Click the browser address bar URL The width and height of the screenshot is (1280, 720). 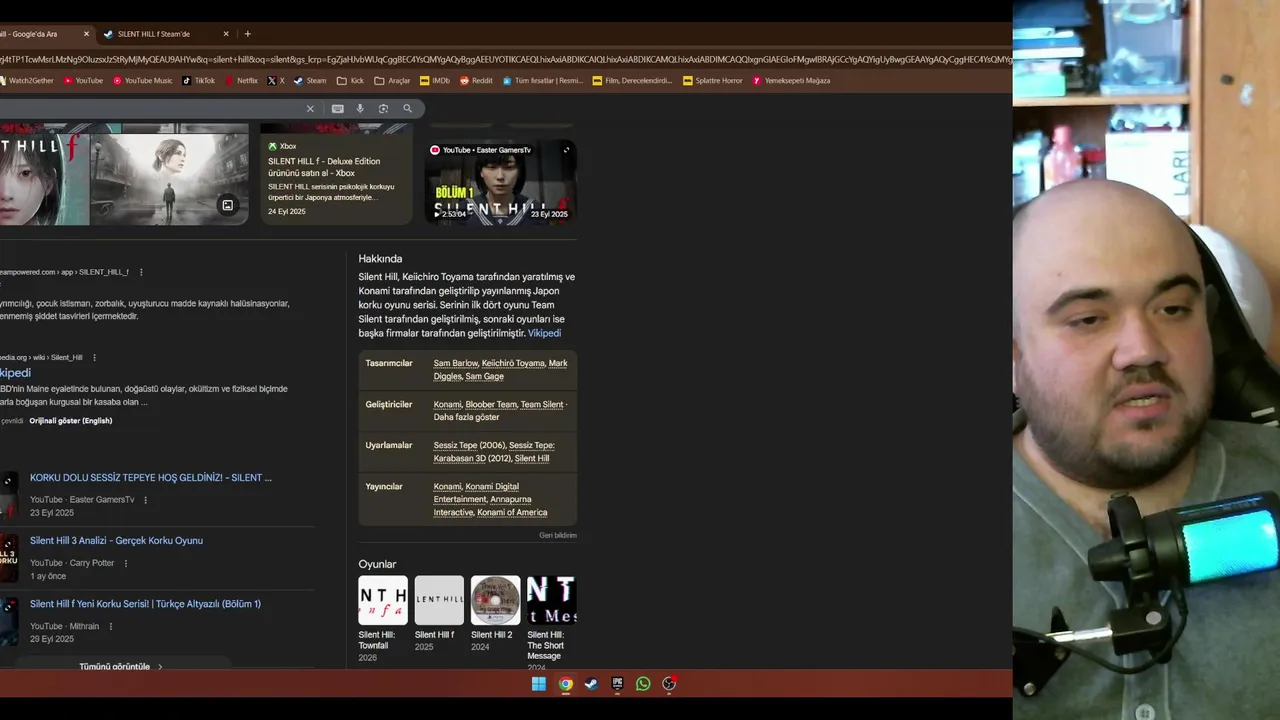pos(505,59)
